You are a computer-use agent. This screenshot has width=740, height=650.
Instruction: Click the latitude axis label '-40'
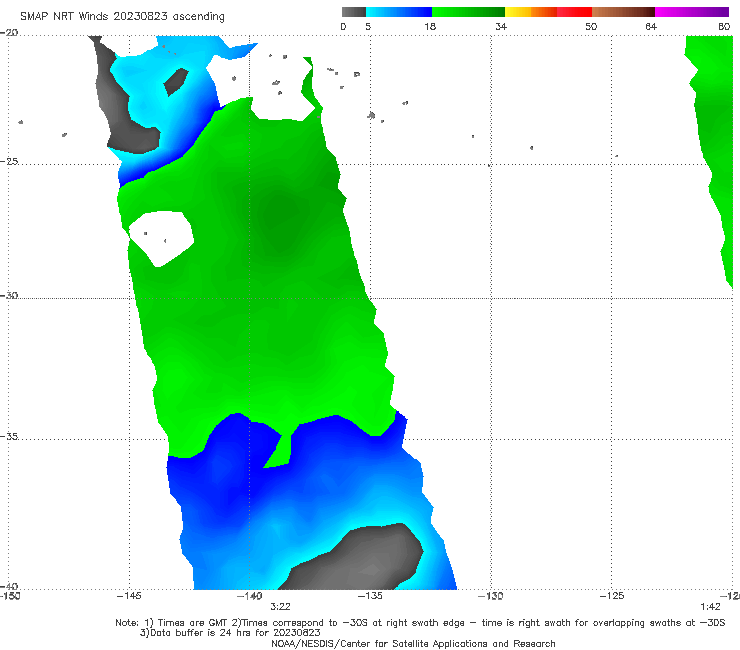tap(9, 586)
